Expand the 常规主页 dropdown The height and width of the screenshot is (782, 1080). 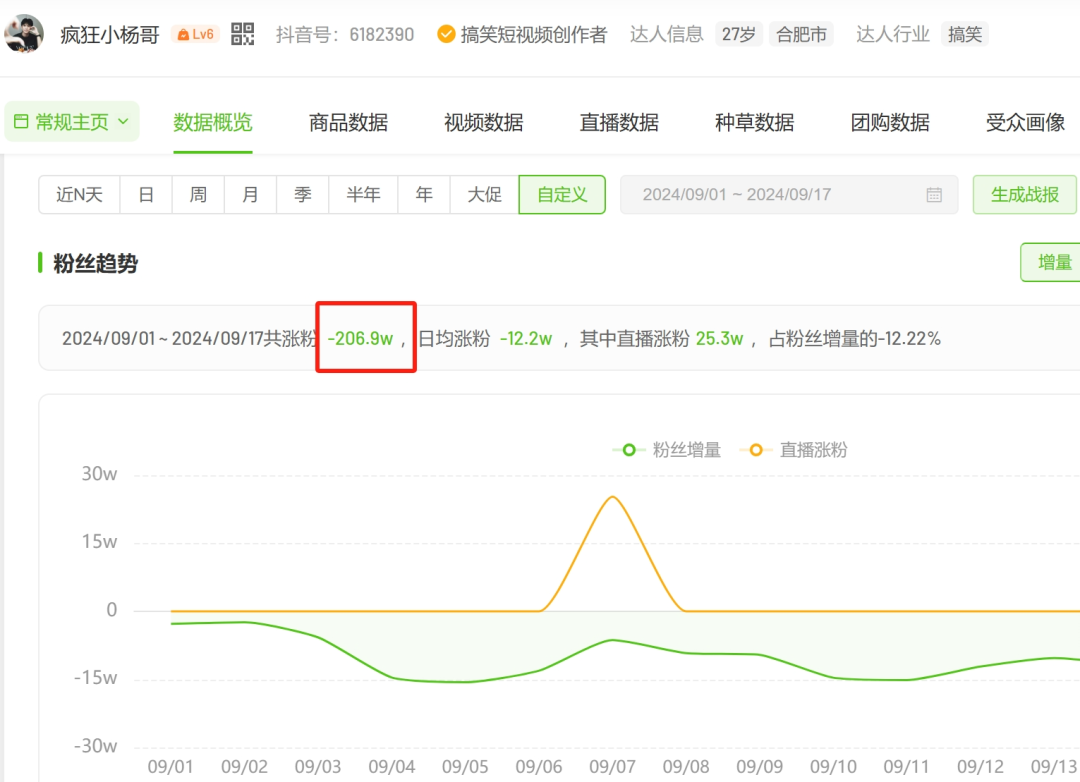tap(72, 122)
